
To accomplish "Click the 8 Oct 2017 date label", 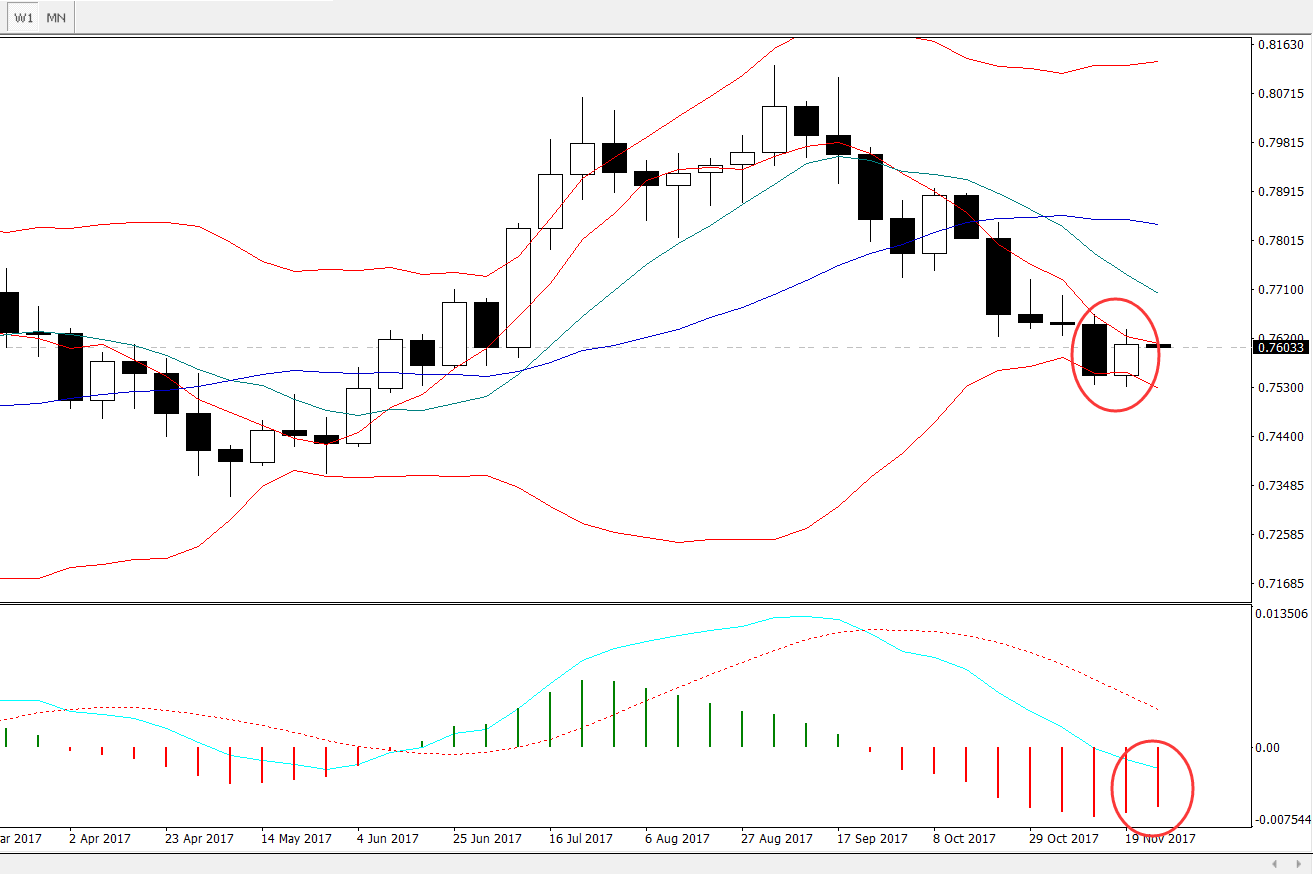I will (965, 839).
